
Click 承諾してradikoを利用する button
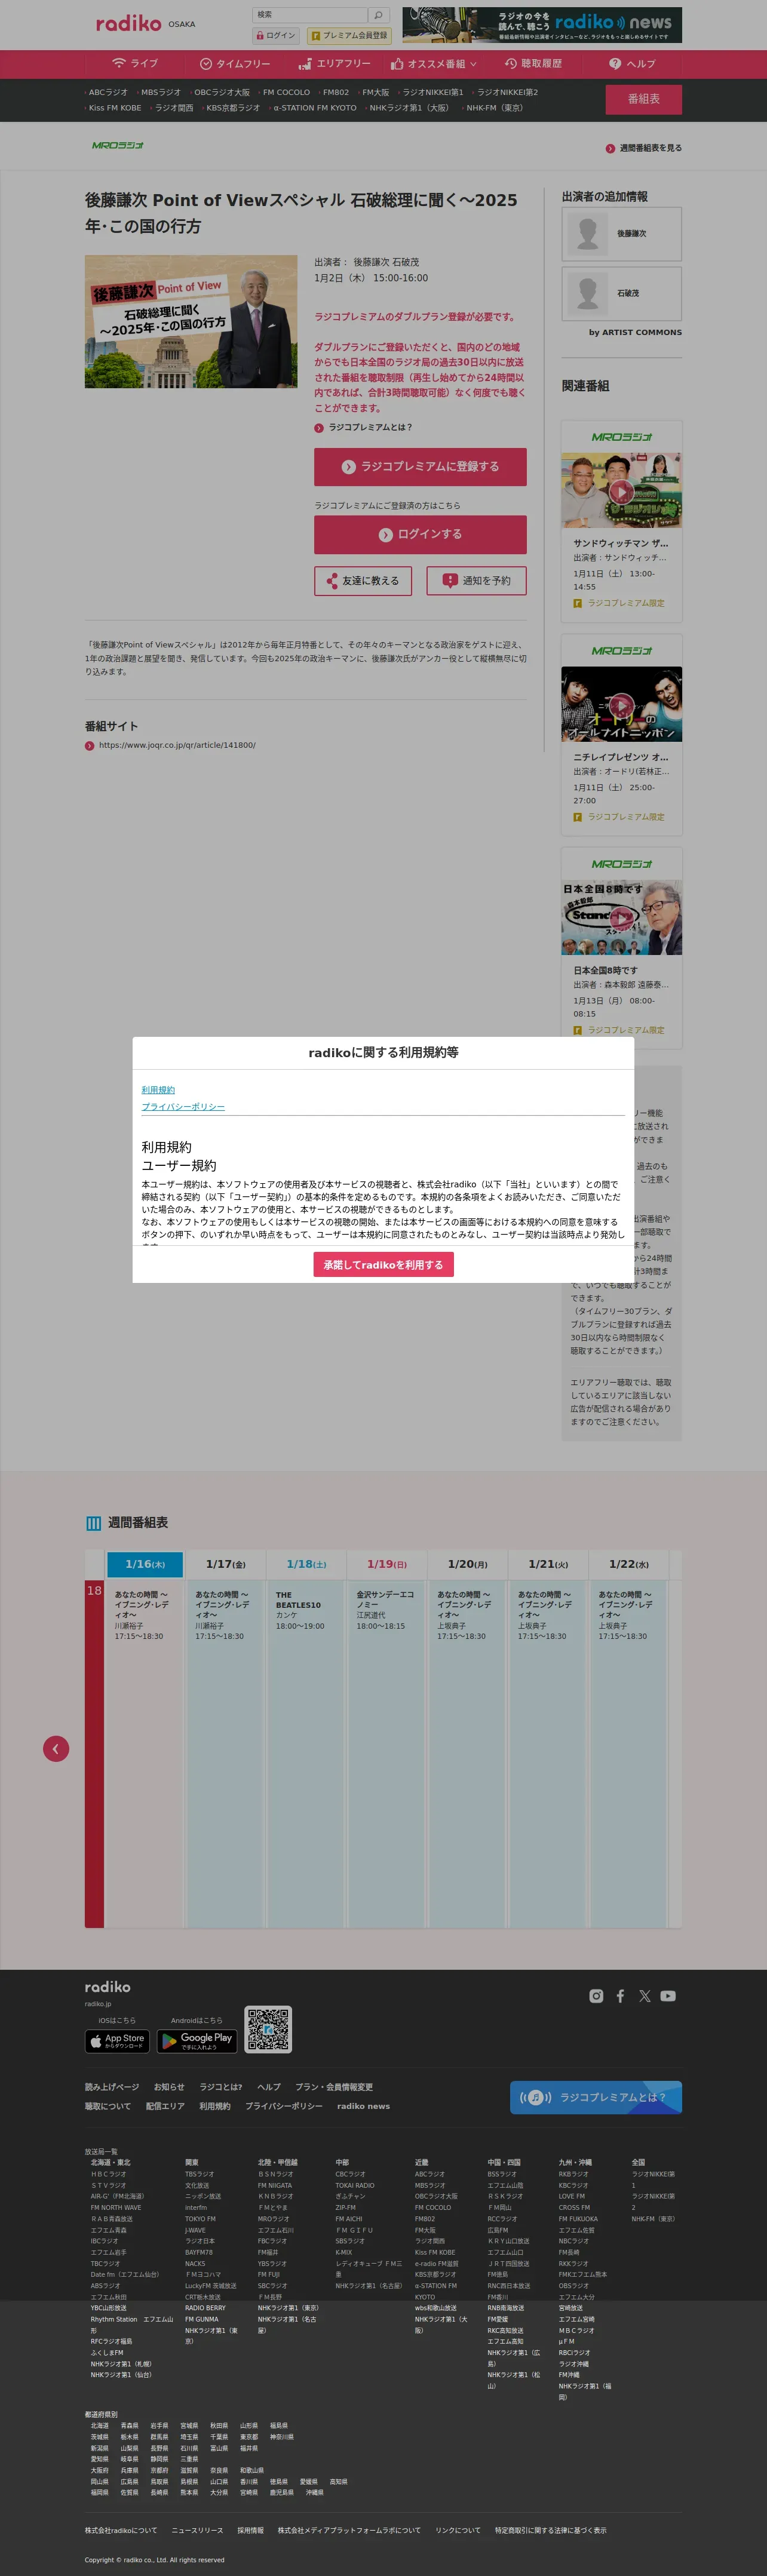[x=383, y=1265]
